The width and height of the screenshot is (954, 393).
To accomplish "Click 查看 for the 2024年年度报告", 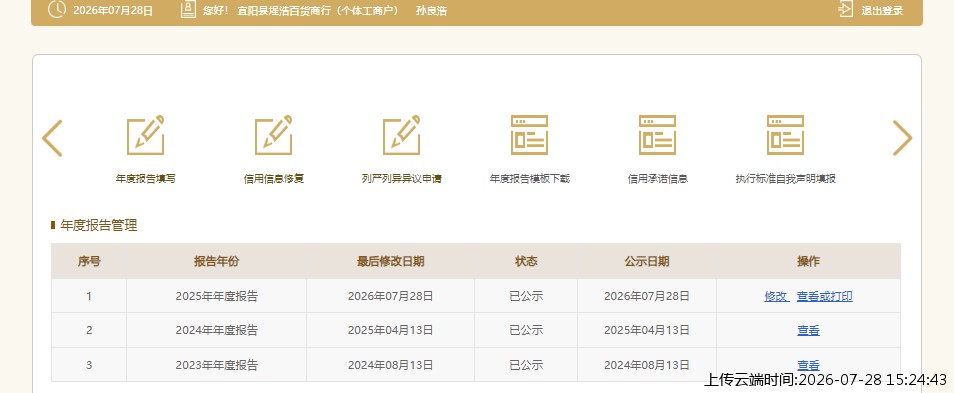I will coord(808,330).
